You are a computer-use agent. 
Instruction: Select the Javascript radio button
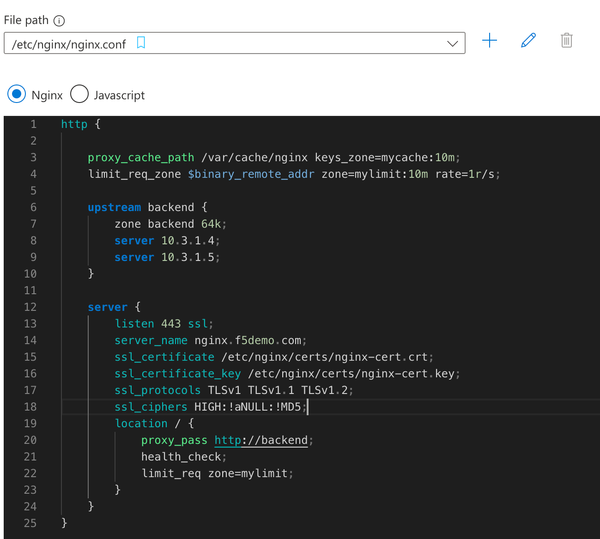79,95
